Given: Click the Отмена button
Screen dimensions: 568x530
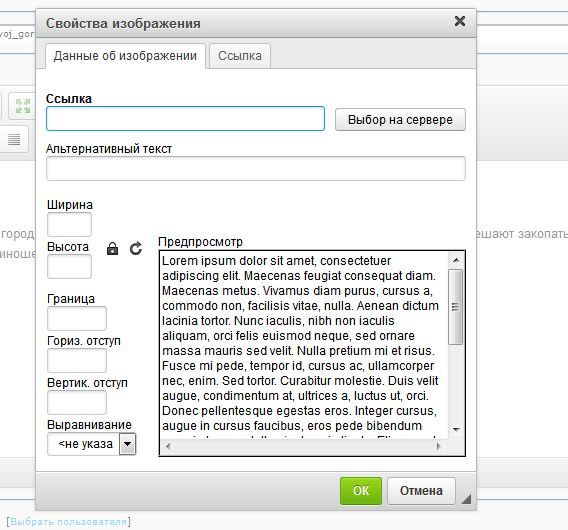Looking at the screenshot, I should [421, 491].
